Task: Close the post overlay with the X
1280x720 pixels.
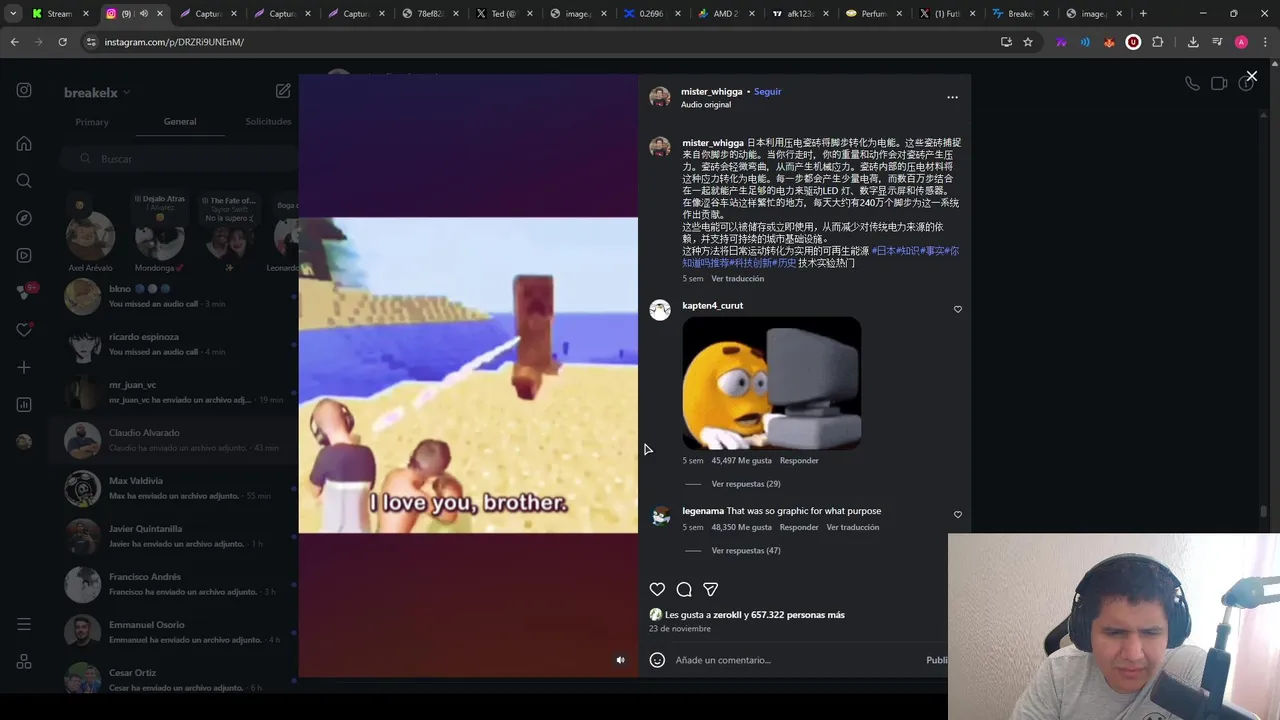Action: [x=1251, y=76]
